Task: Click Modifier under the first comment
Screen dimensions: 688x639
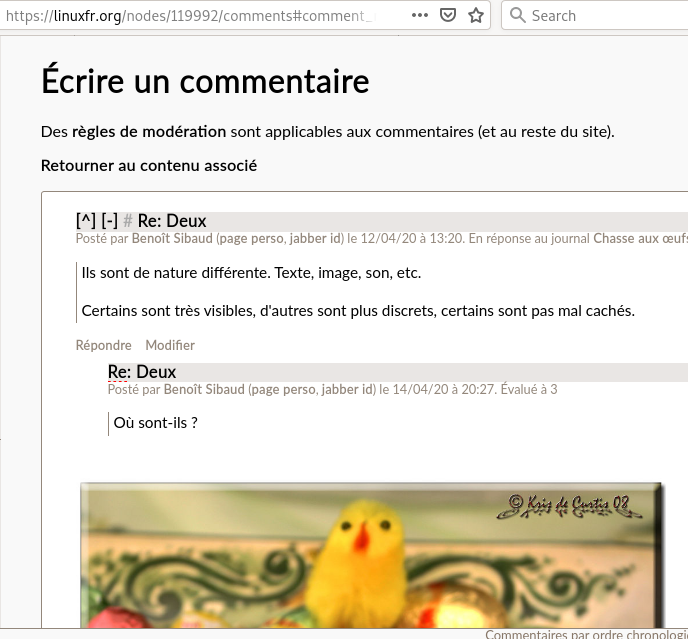Action: click(x=170, y=345)
